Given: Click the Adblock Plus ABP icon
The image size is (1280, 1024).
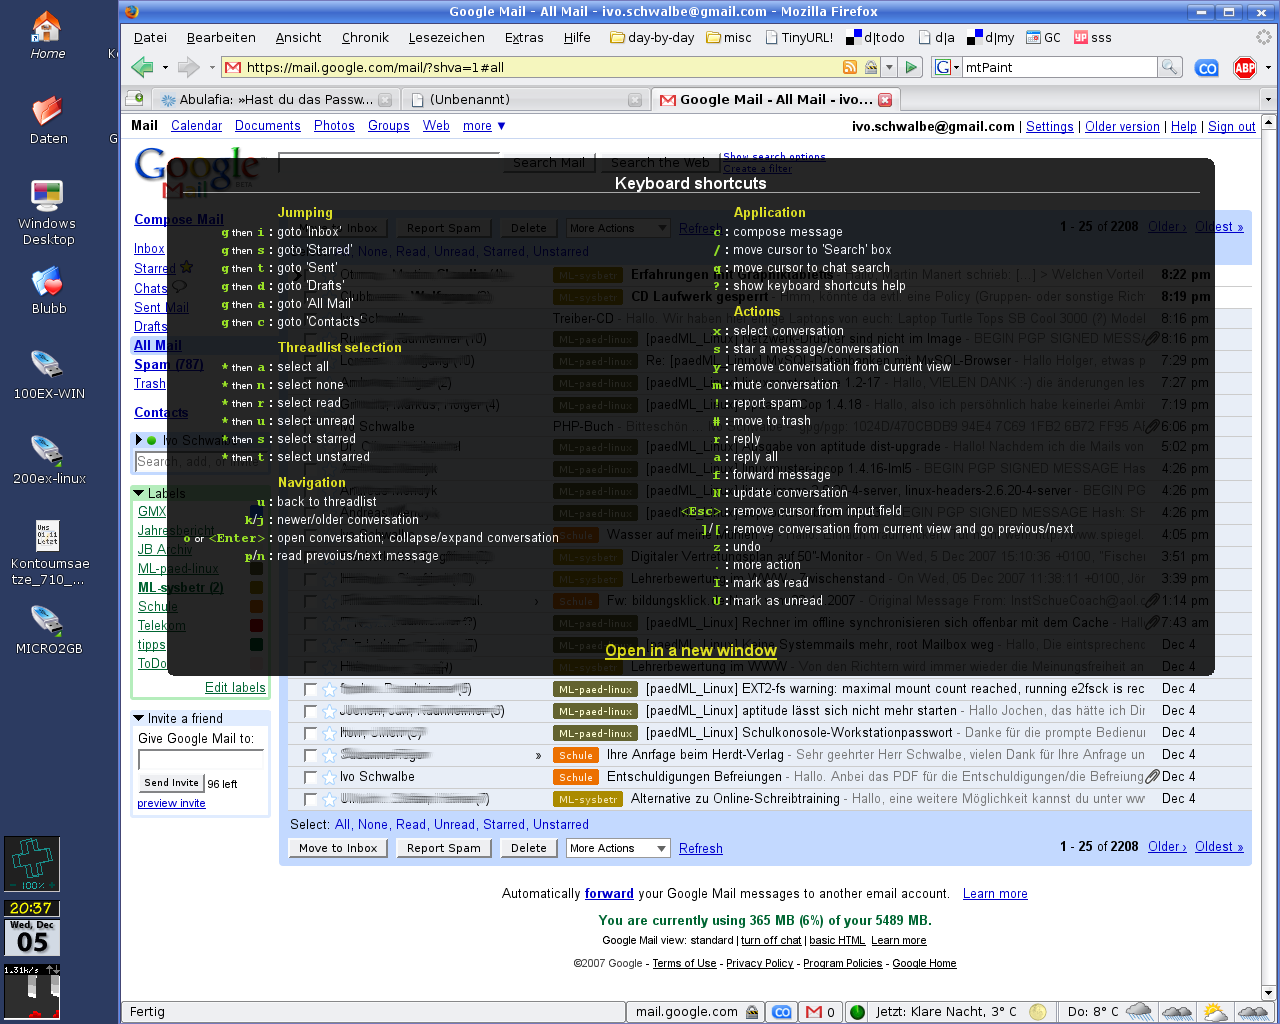Looking at the screenshot, I should 1245,68.
